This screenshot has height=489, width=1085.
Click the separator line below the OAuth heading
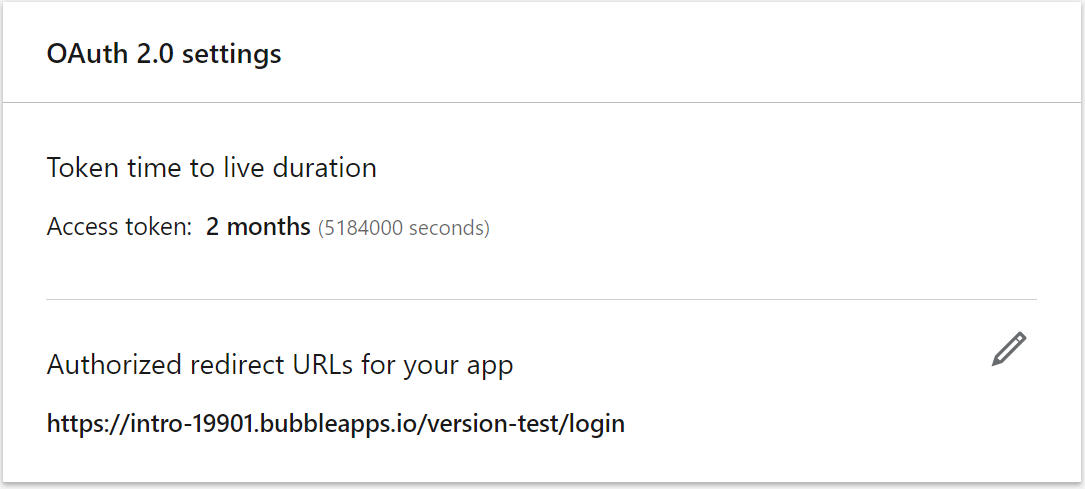coord(541,102)
